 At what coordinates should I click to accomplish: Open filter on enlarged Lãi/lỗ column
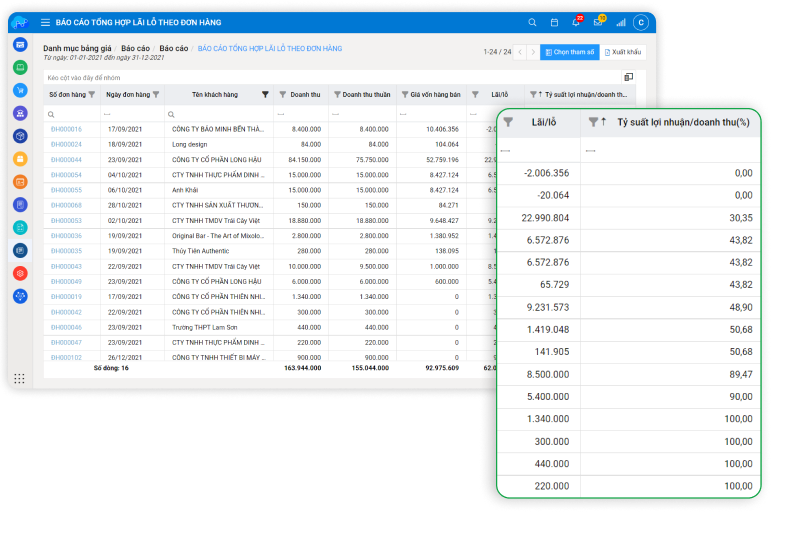click(x=508, y=122)
